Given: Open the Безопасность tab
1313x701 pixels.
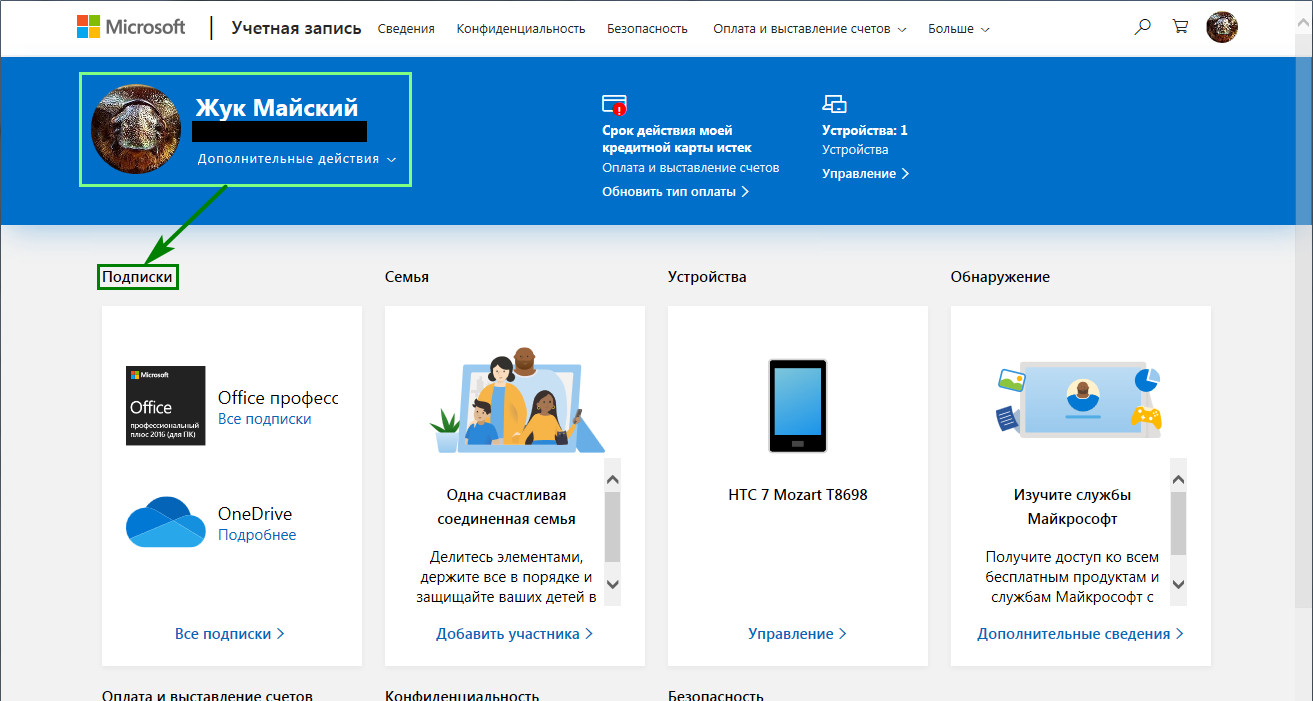Looking at the screenshot, I should [x=647, y=29].
